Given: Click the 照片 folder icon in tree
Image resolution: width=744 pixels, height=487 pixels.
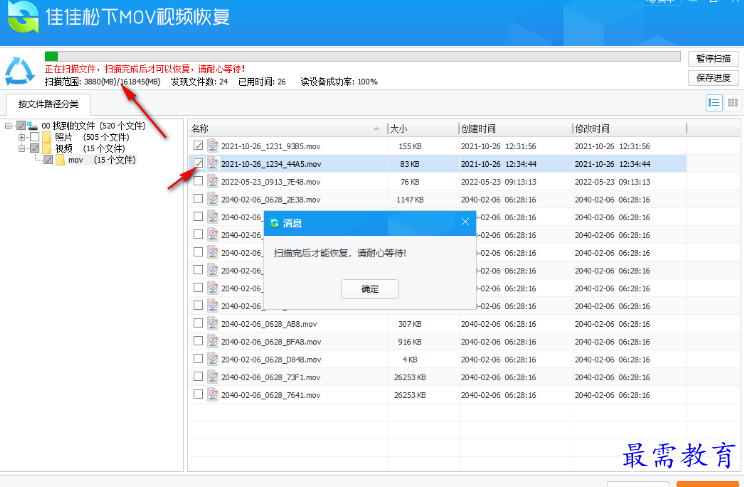Looking at the screenshot, I should [x=46, y=137].
